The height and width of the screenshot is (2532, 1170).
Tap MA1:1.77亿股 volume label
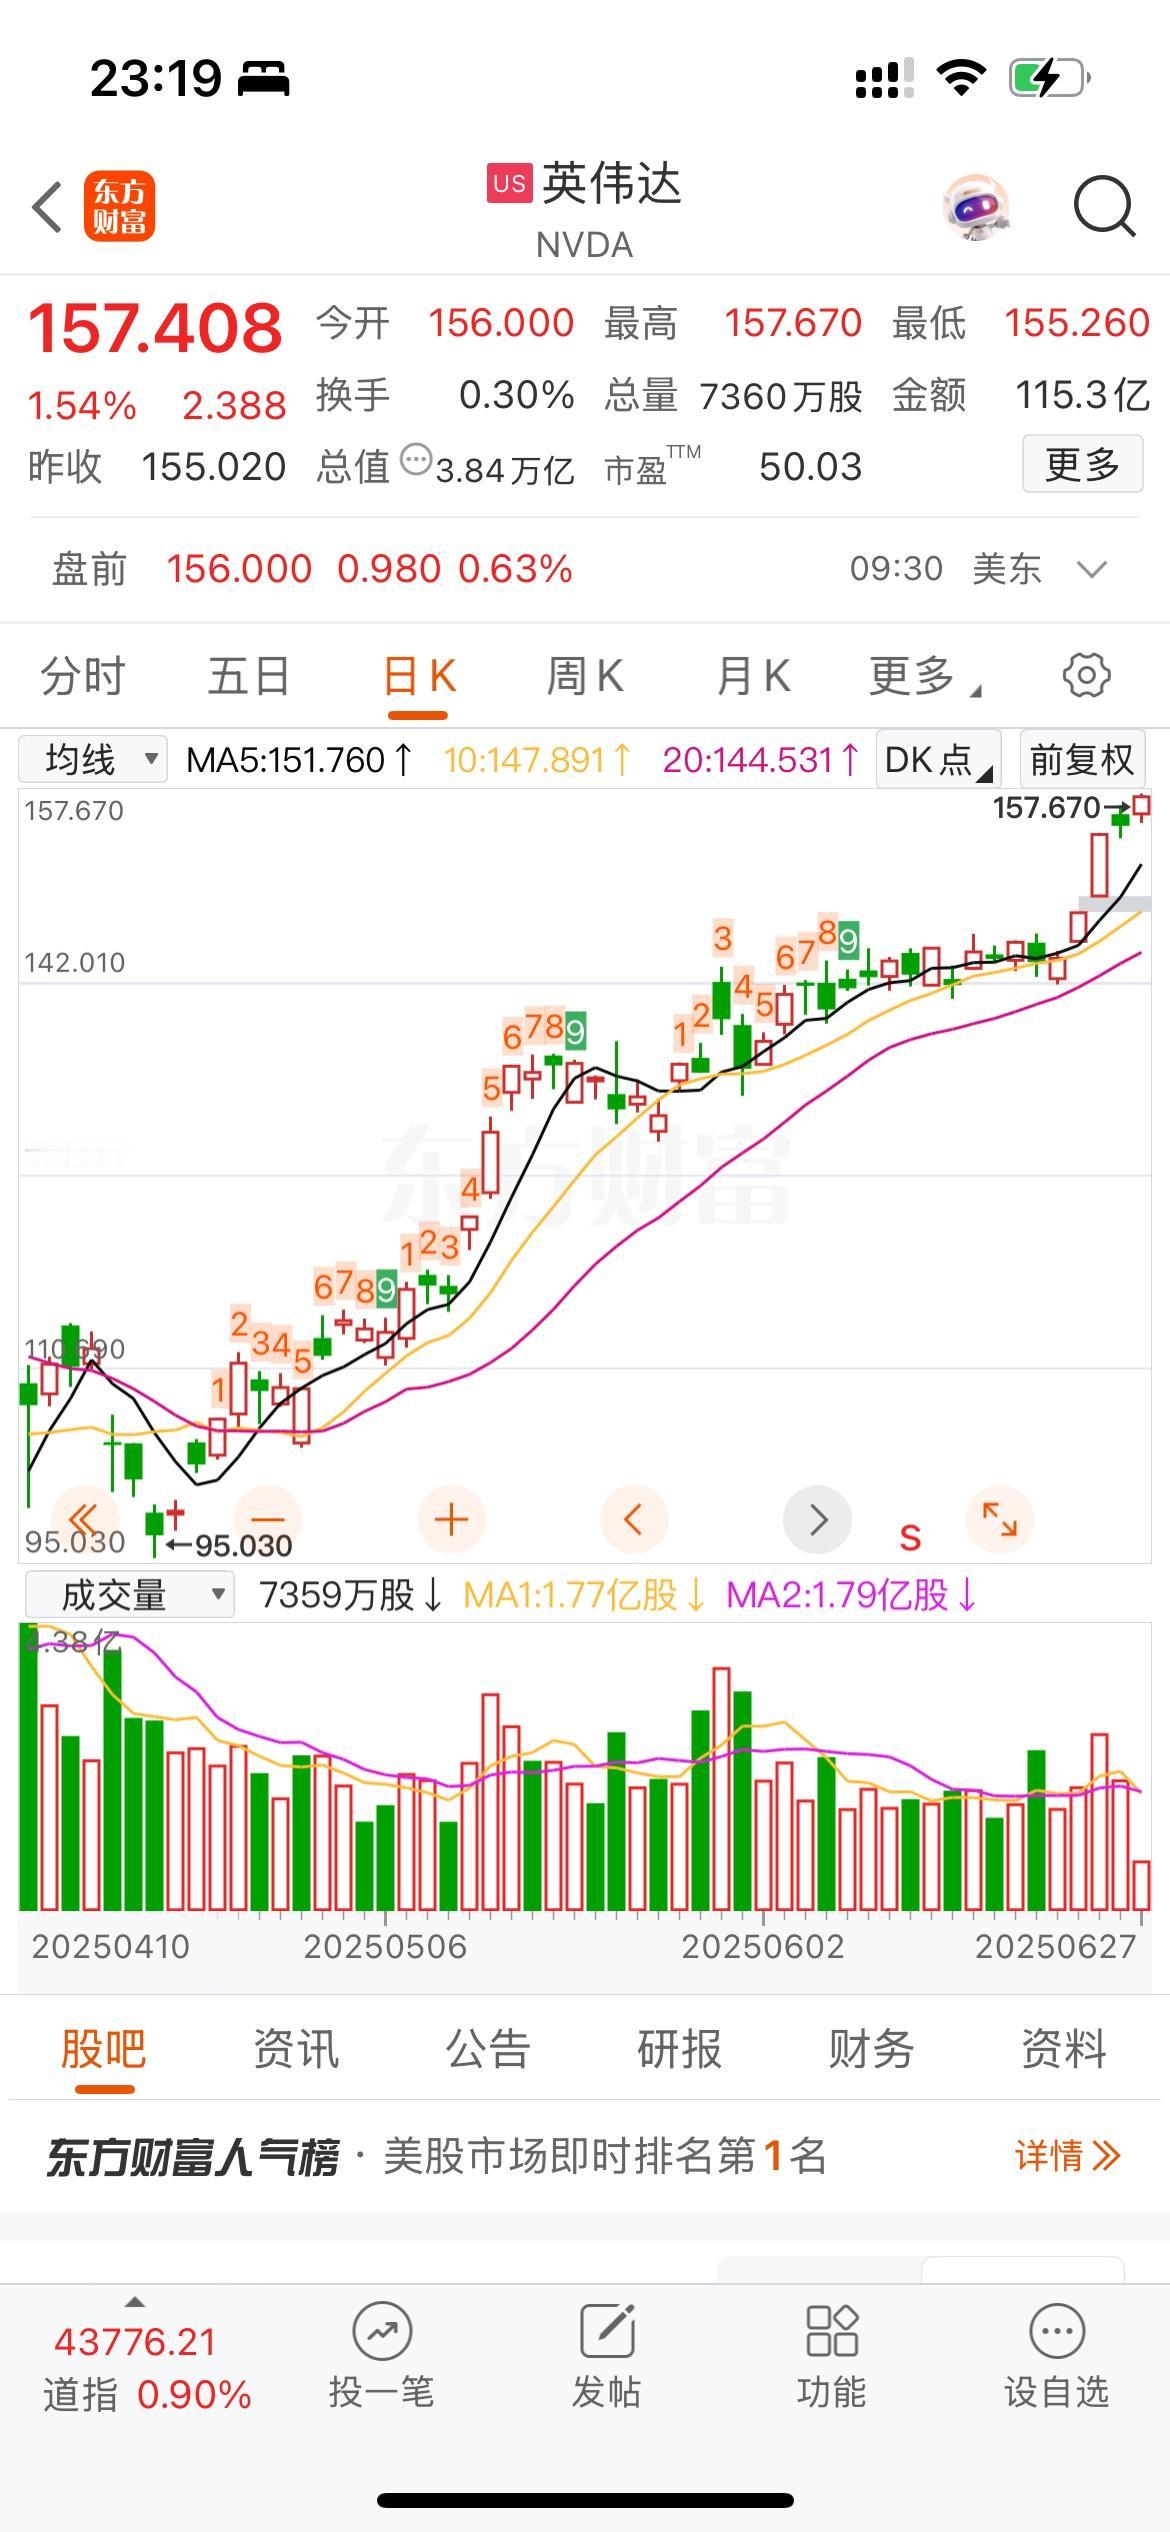coord(584,1595)
